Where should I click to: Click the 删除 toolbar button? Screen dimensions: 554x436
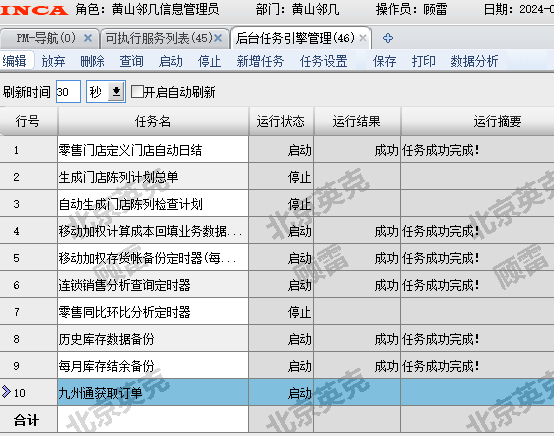92,61
